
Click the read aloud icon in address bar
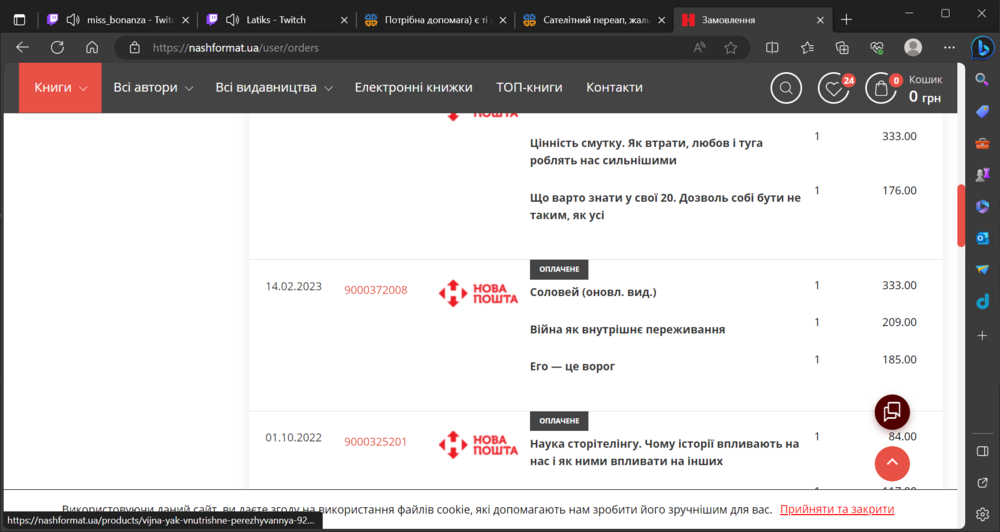click(700, 47)
